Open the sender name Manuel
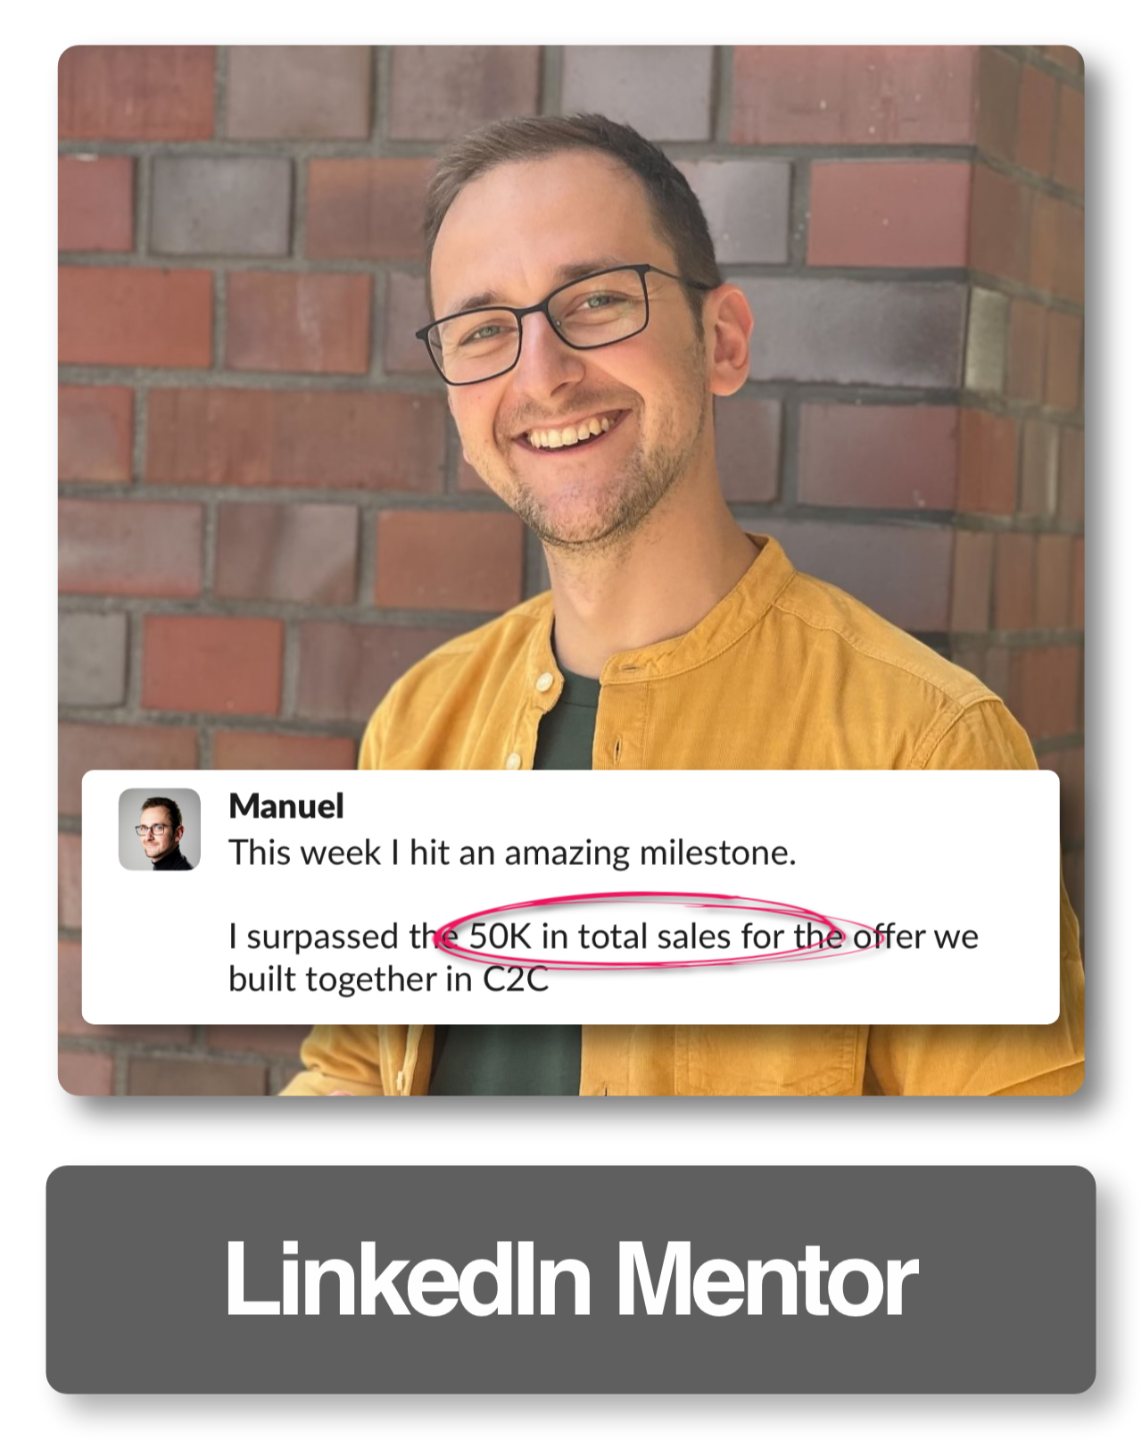Image resolution: width=1142 pixels, height=1440 pixels. pos(286,806)
